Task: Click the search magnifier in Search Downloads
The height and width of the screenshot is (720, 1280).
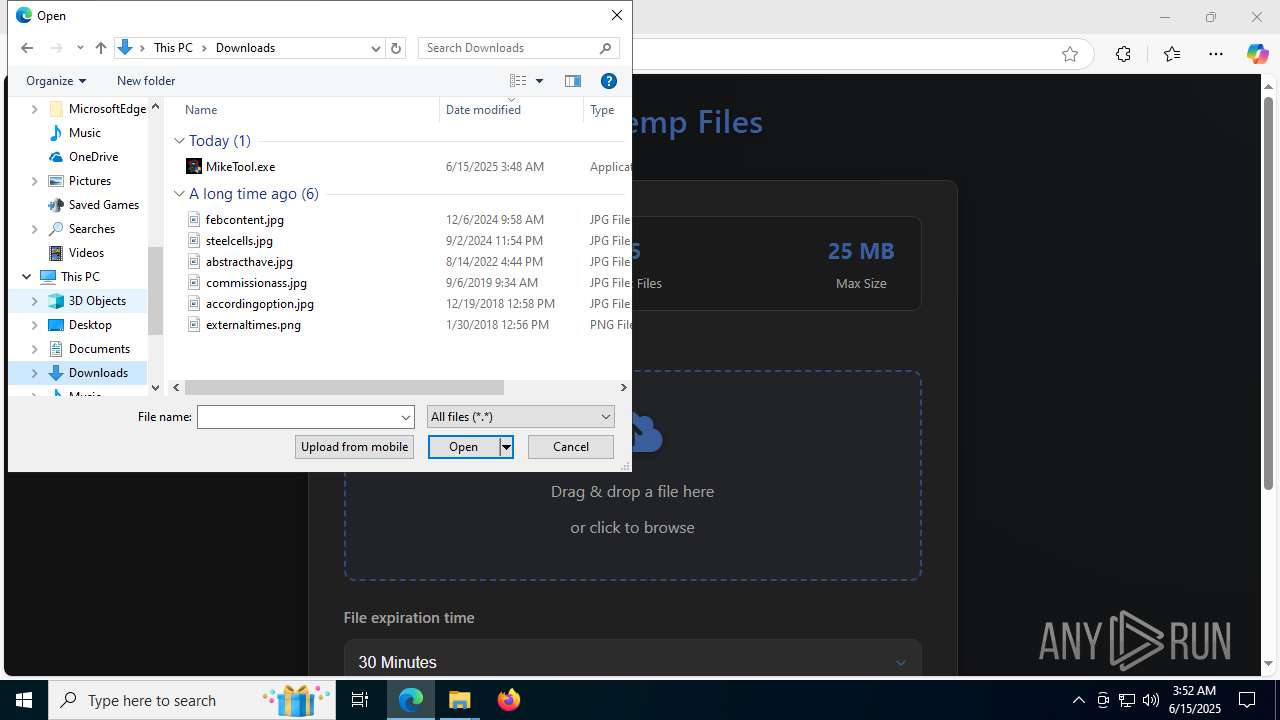Action: (606, 48)
